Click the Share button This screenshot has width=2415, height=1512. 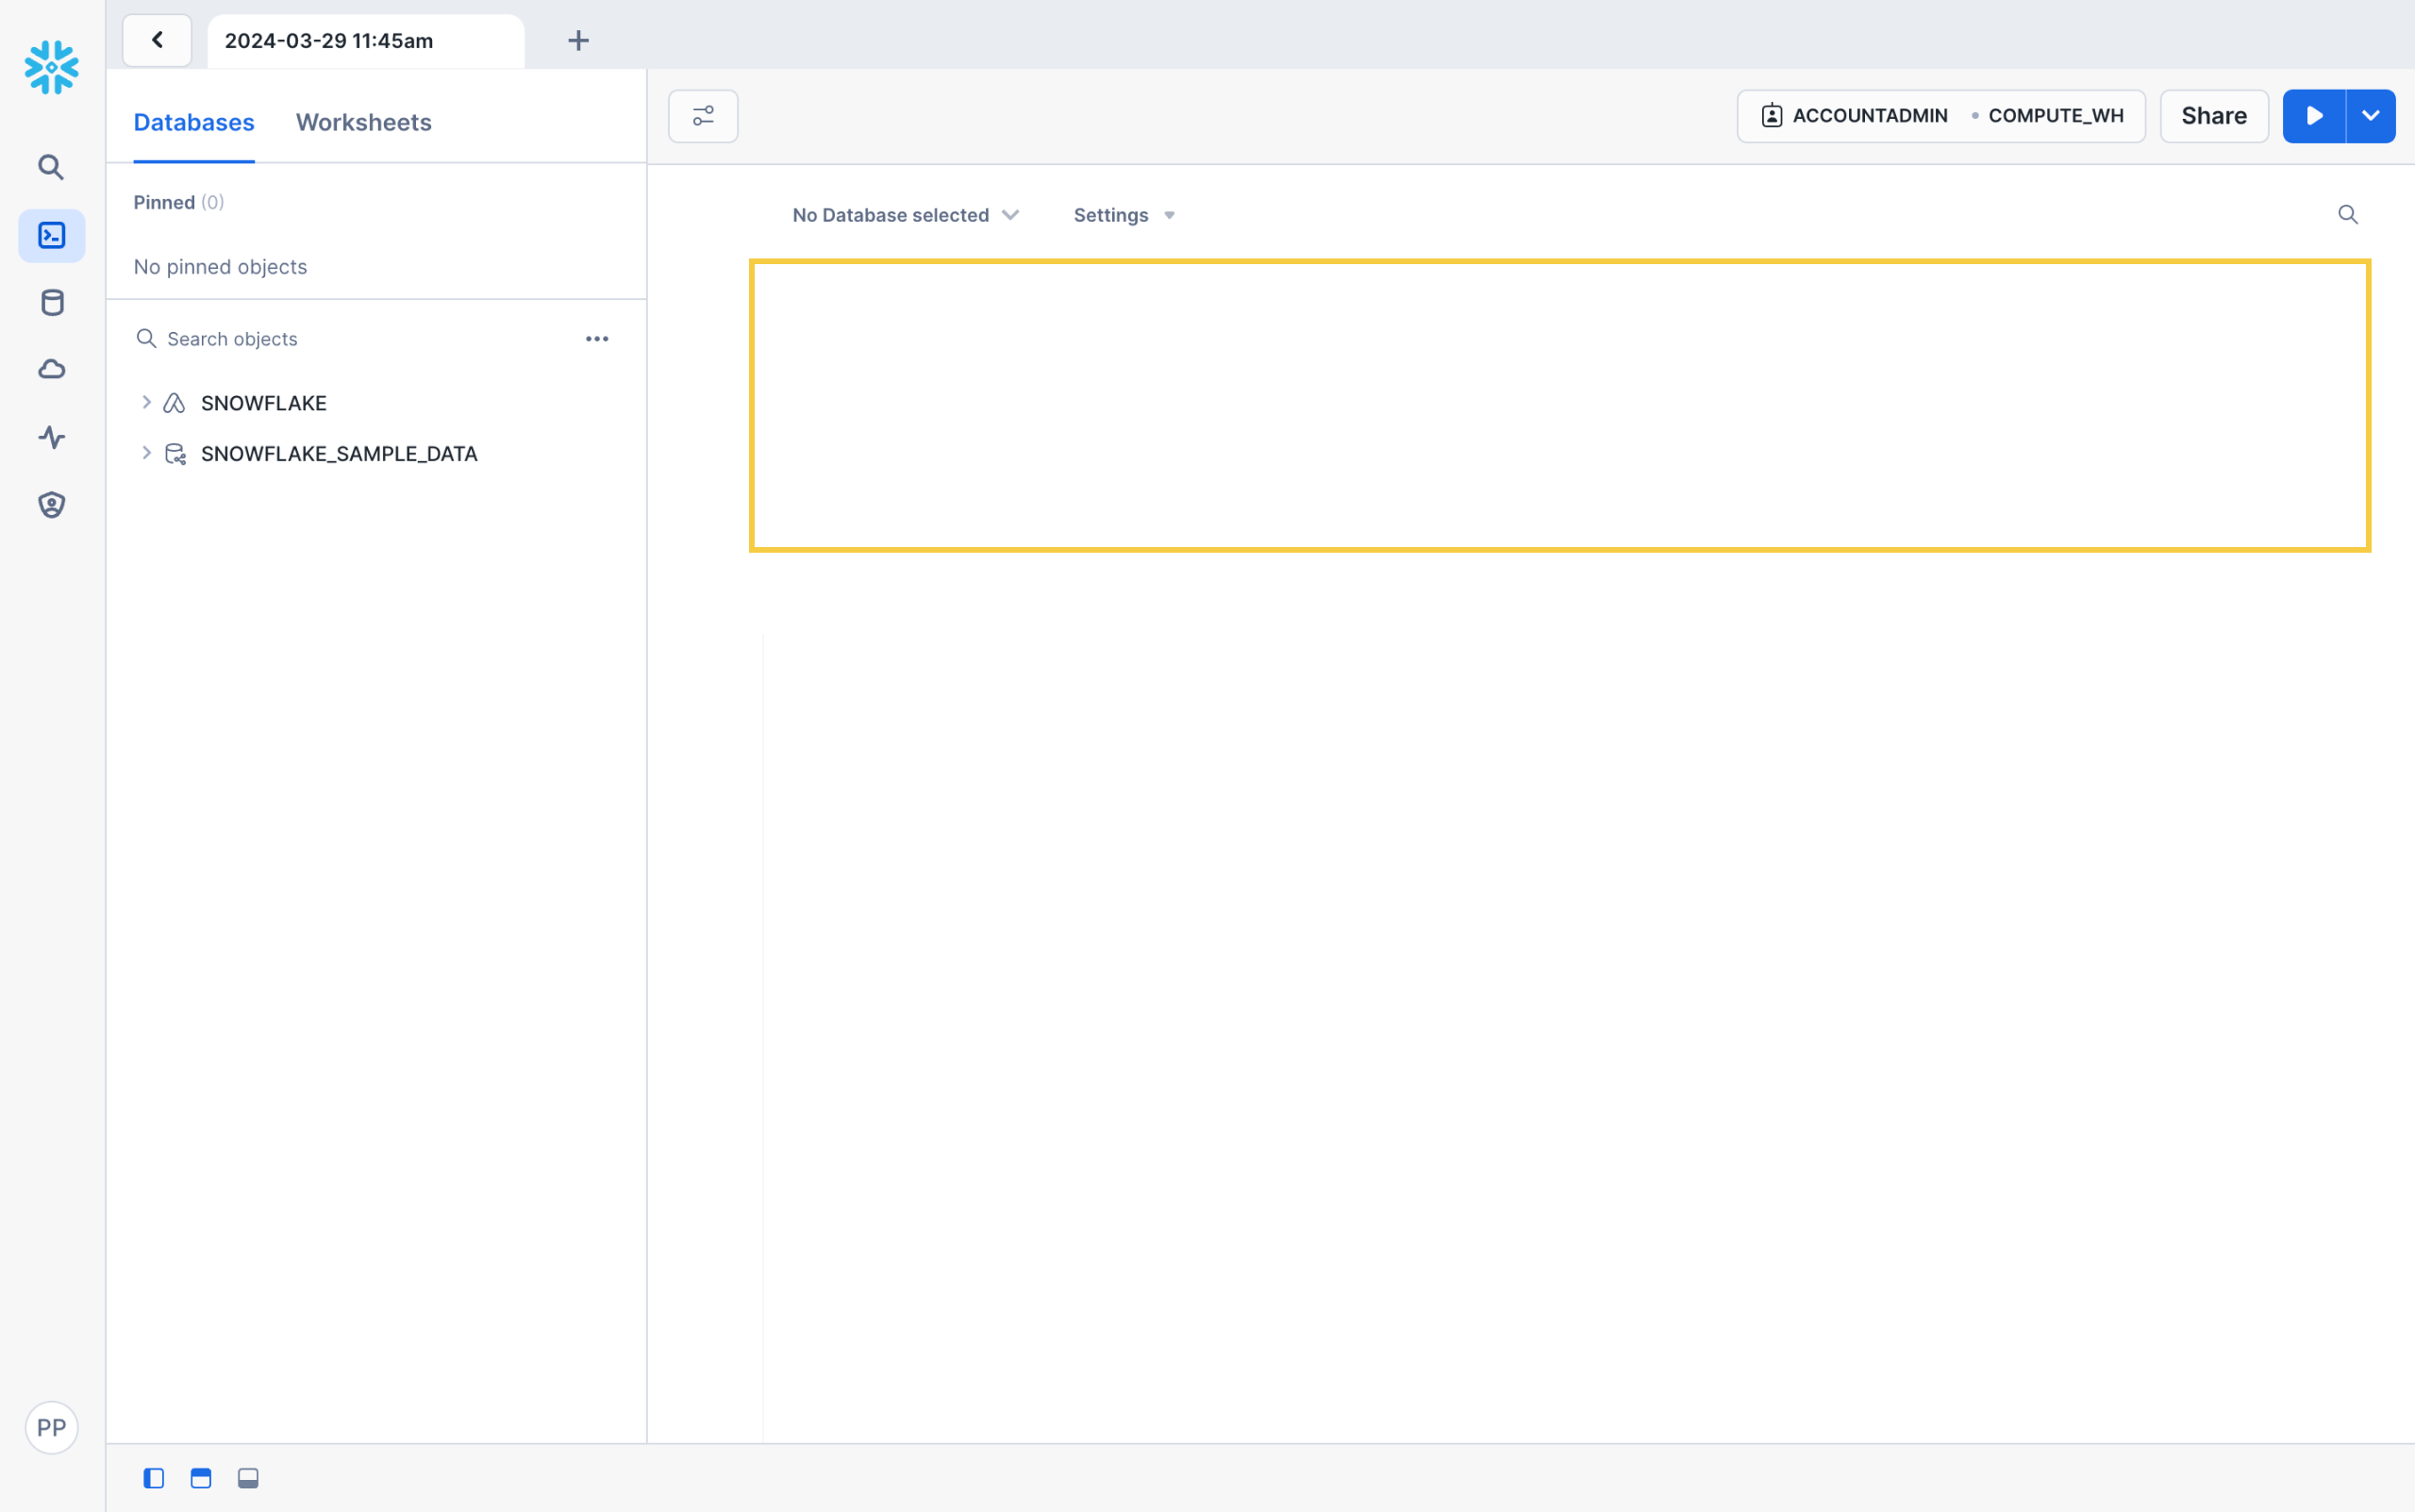tap(2213, 116)
